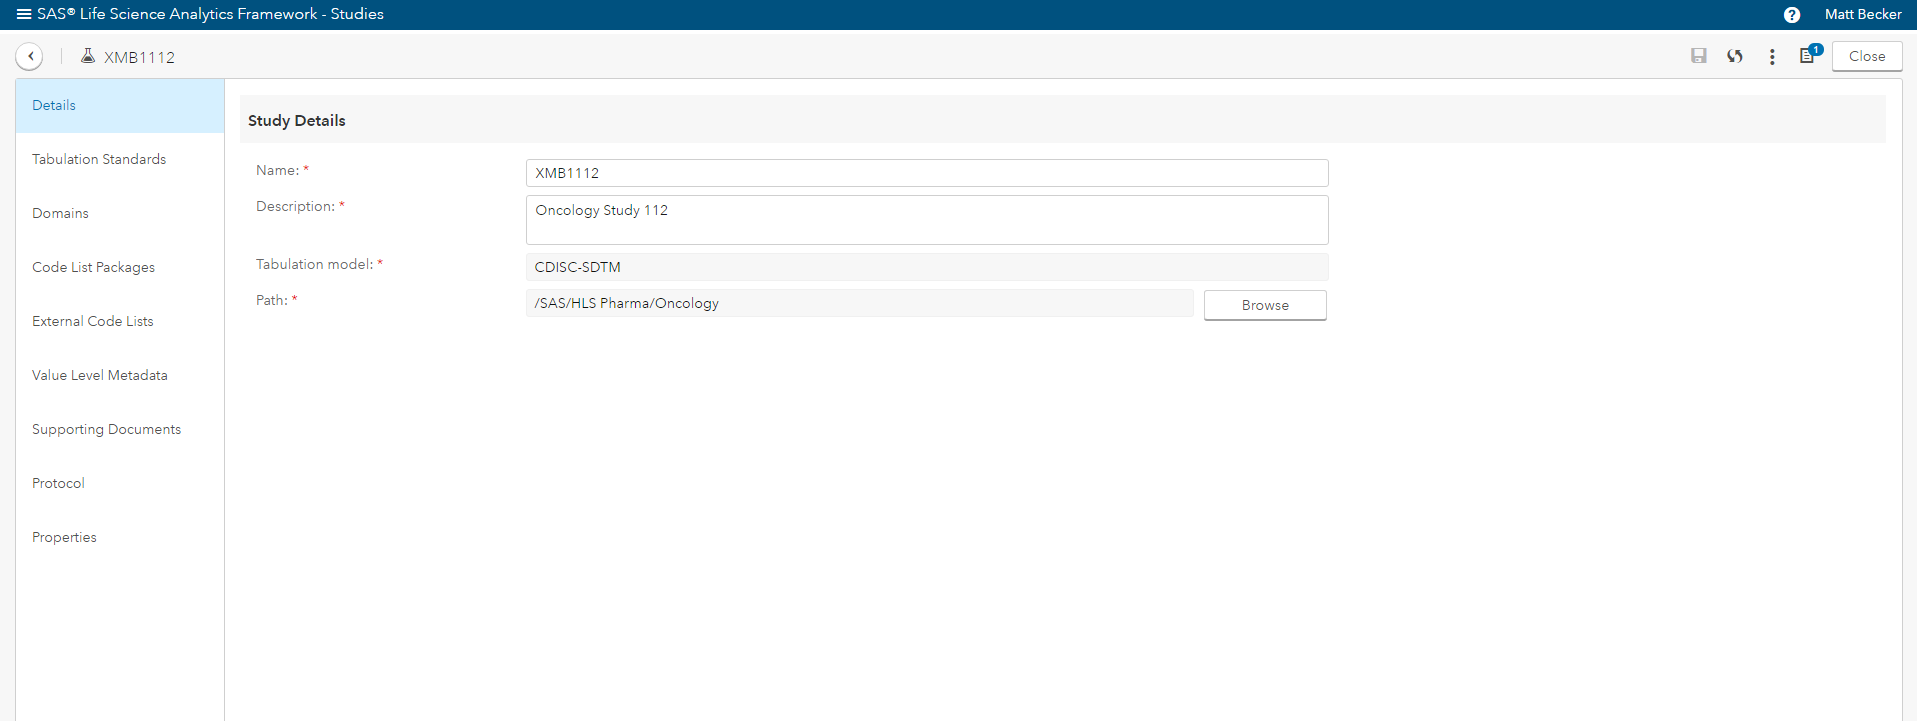1917x721 pixels.
Task: Click the save disk icon
Action: coord(1698,56)
